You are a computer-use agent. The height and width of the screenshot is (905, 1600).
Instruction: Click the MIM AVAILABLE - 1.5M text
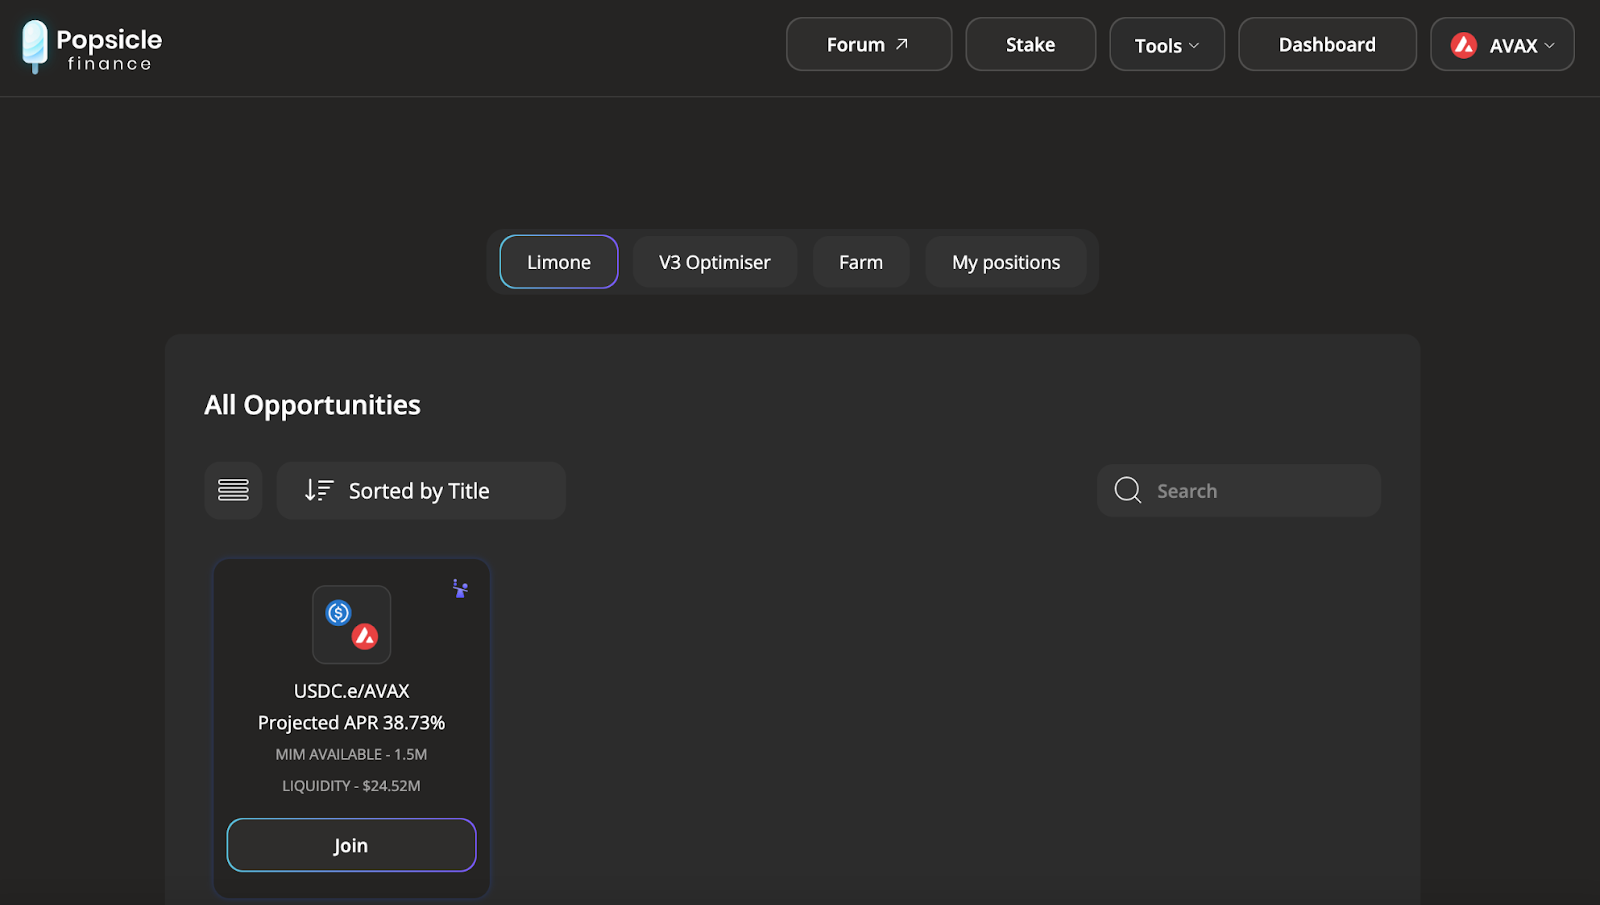click(x=351, y=754)
